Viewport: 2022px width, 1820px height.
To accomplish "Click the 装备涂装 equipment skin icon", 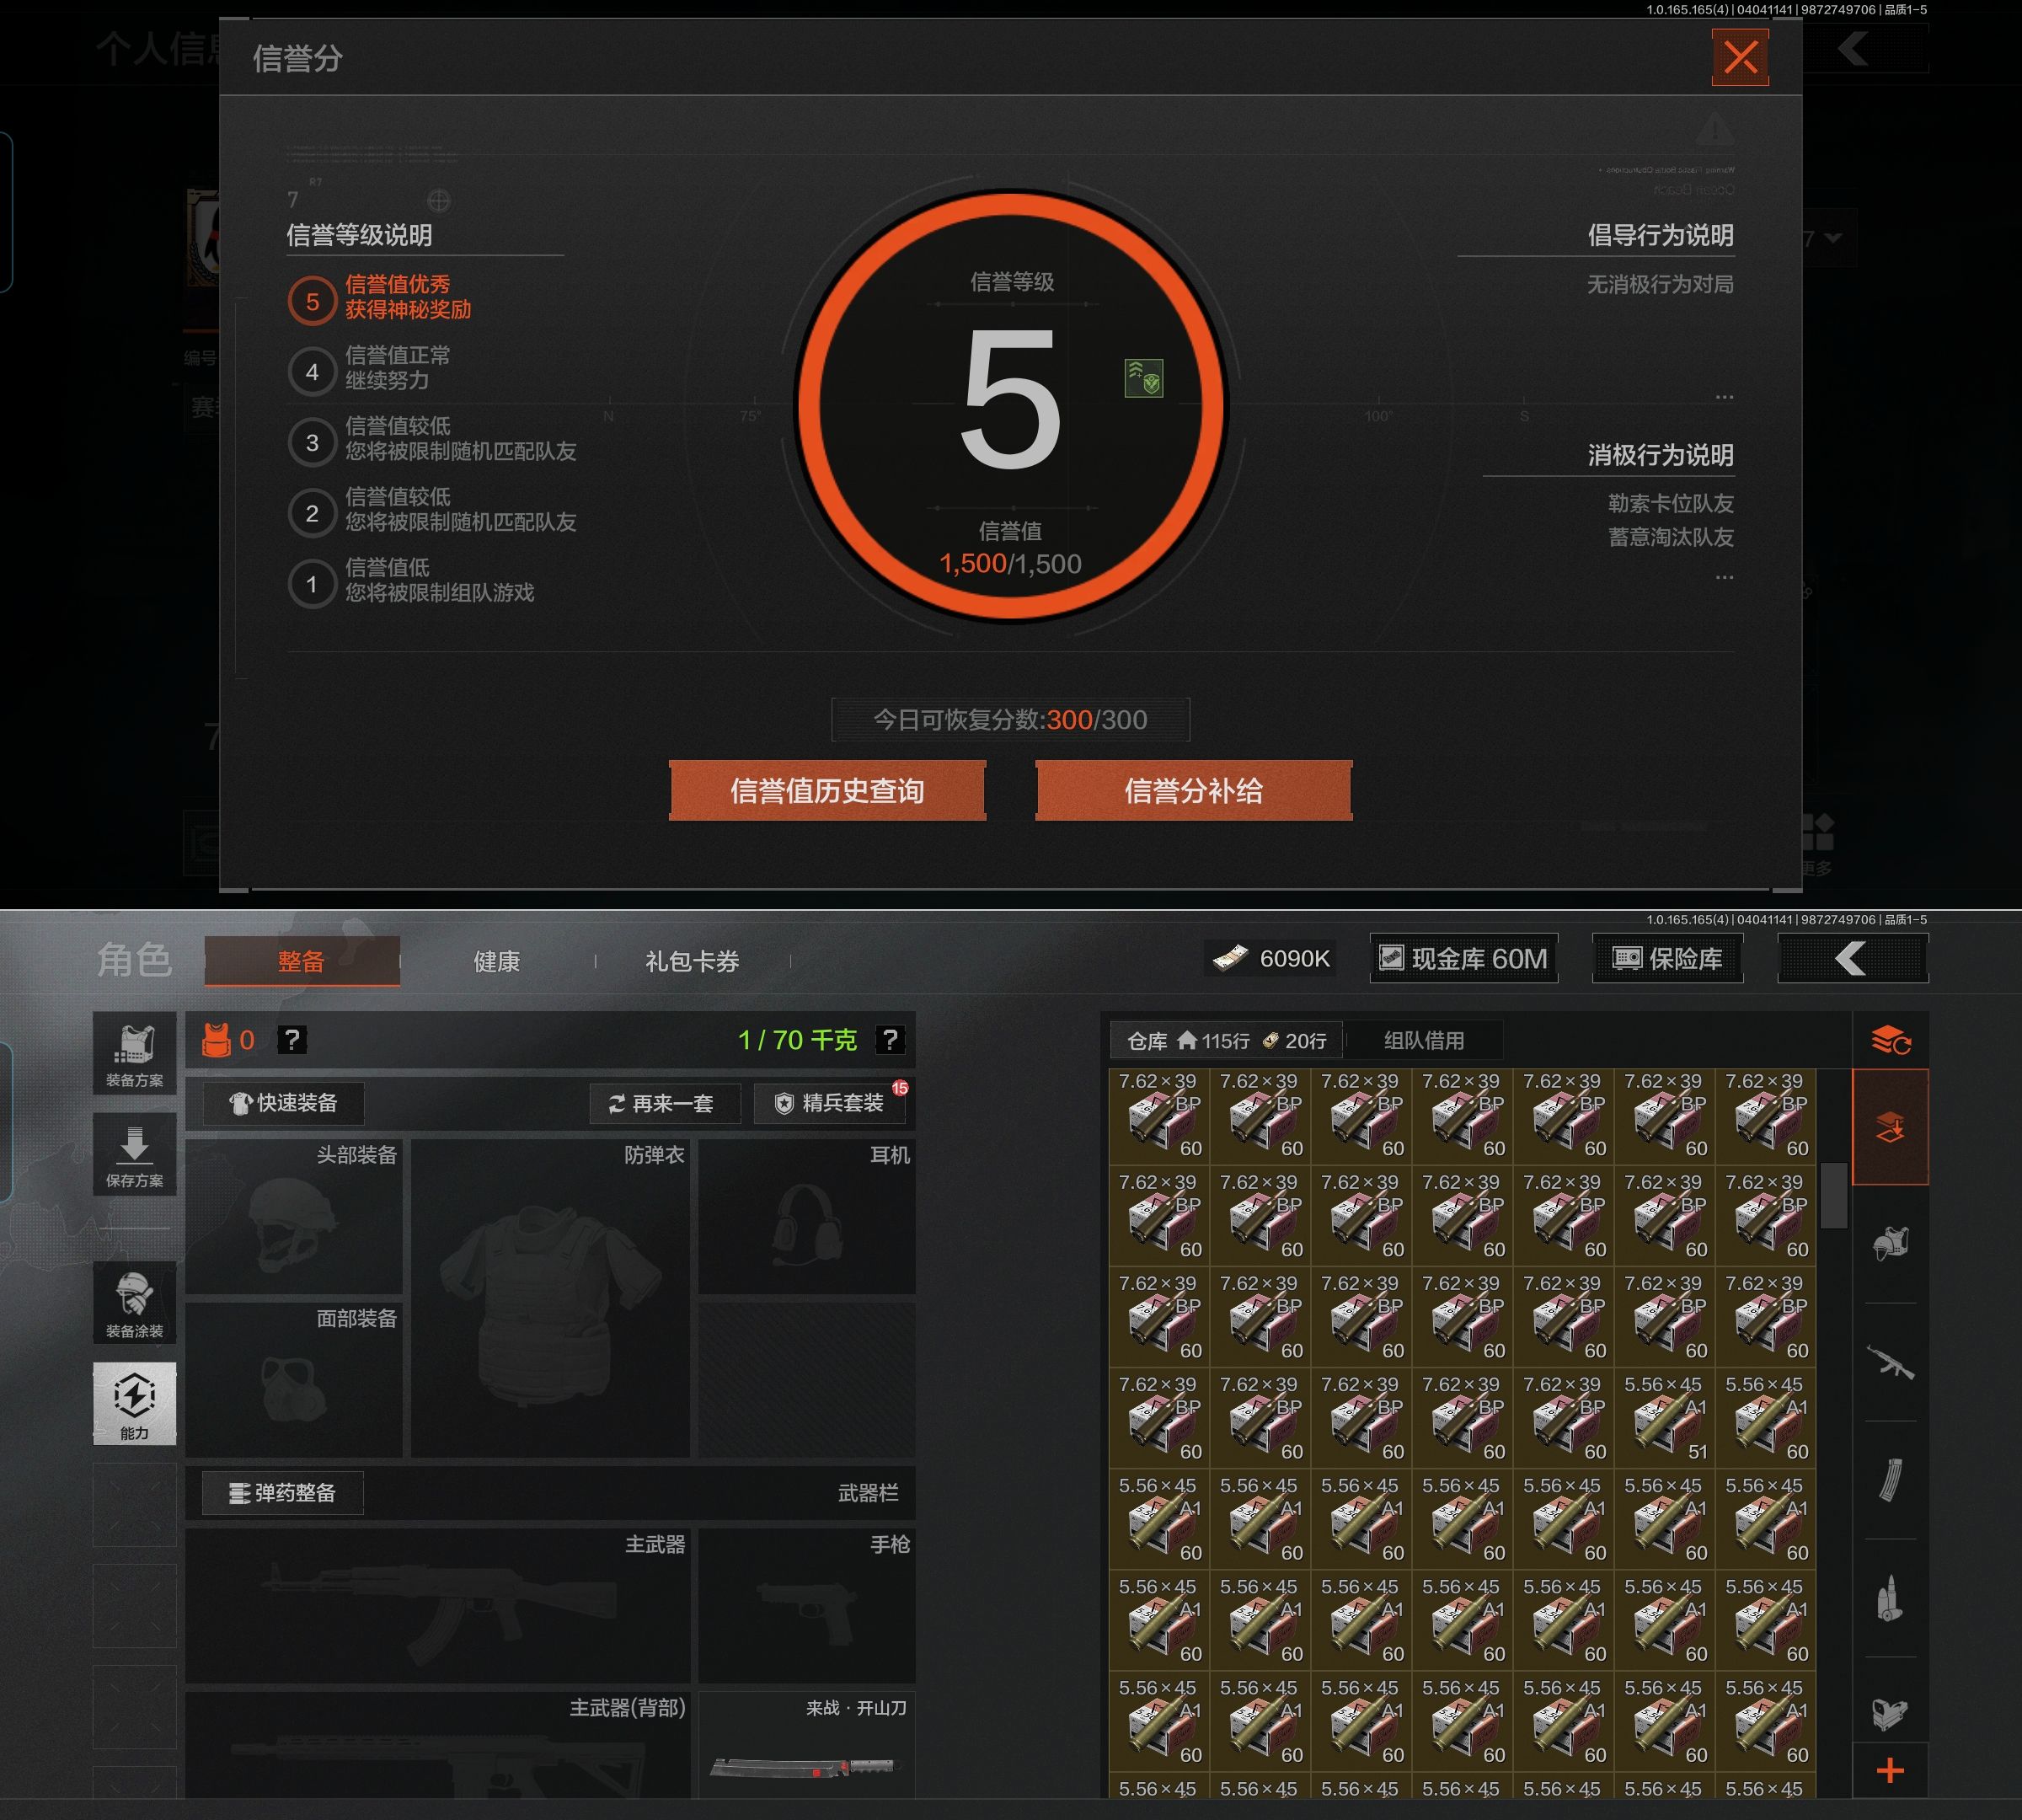I will pos(134,1303).
